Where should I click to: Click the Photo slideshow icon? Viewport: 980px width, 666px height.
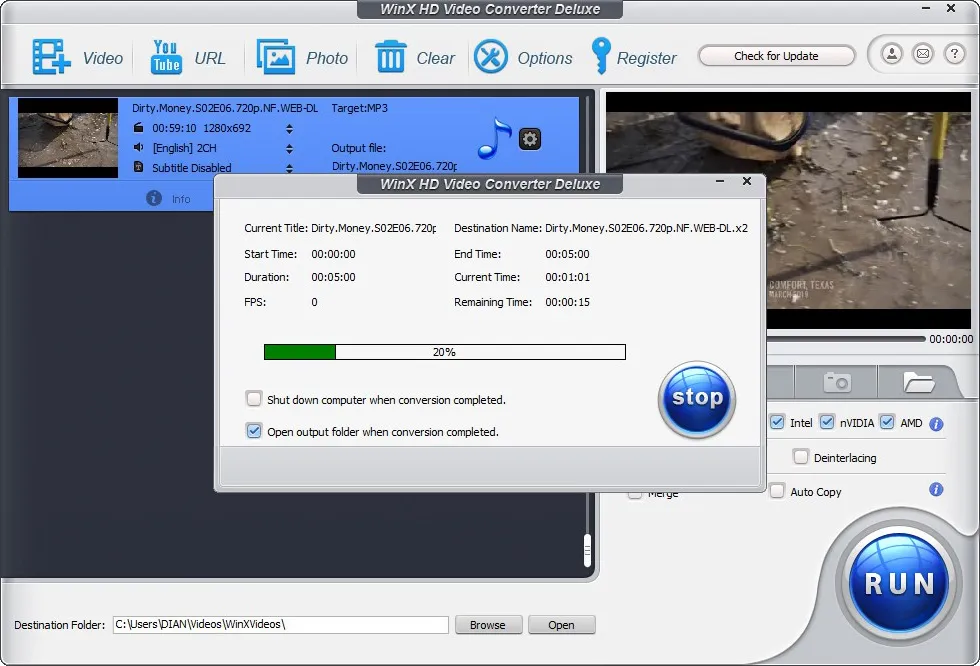[x=275, y=57]
